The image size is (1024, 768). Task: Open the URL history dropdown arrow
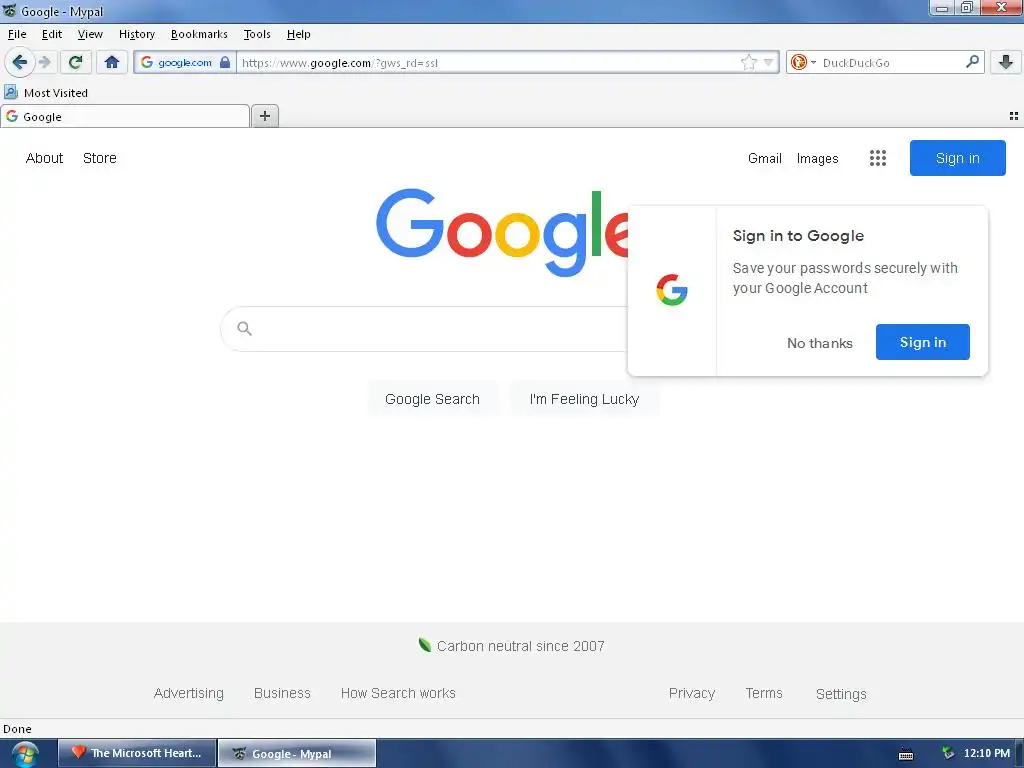click(768, 63)
